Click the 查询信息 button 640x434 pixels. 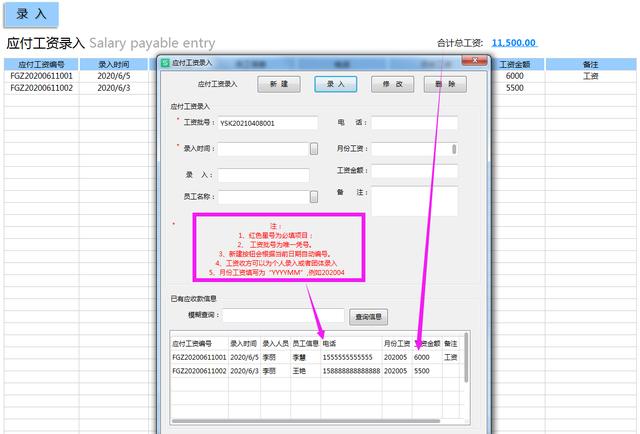[x=369, y=317]
